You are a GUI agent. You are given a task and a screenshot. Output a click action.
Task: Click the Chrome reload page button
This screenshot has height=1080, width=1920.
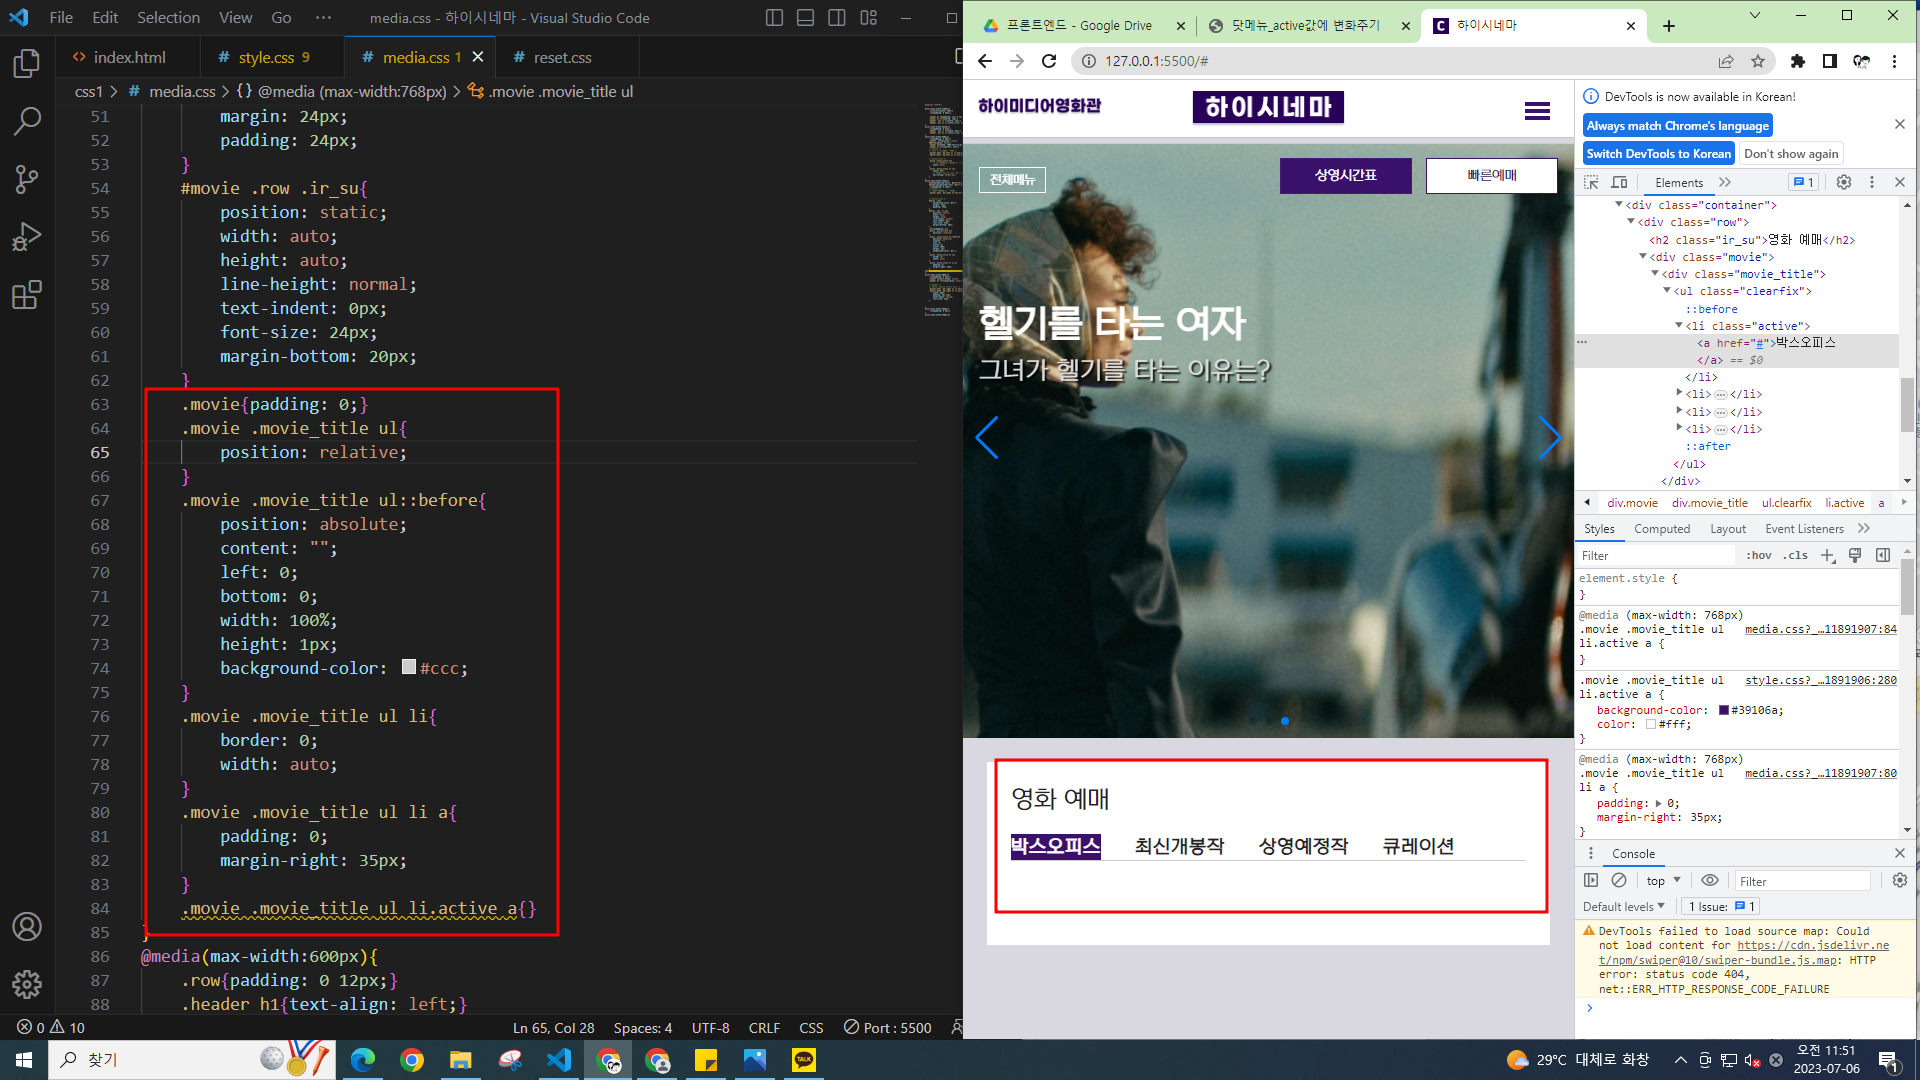tap(1049, 61)
